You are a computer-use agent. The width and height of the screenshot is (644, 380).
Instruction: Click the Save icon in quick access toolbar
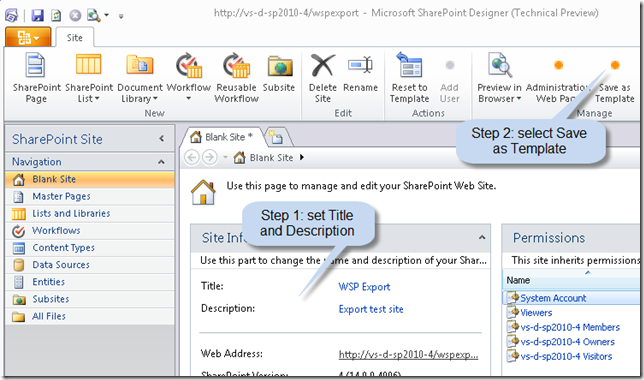click(x=38, y=16)
